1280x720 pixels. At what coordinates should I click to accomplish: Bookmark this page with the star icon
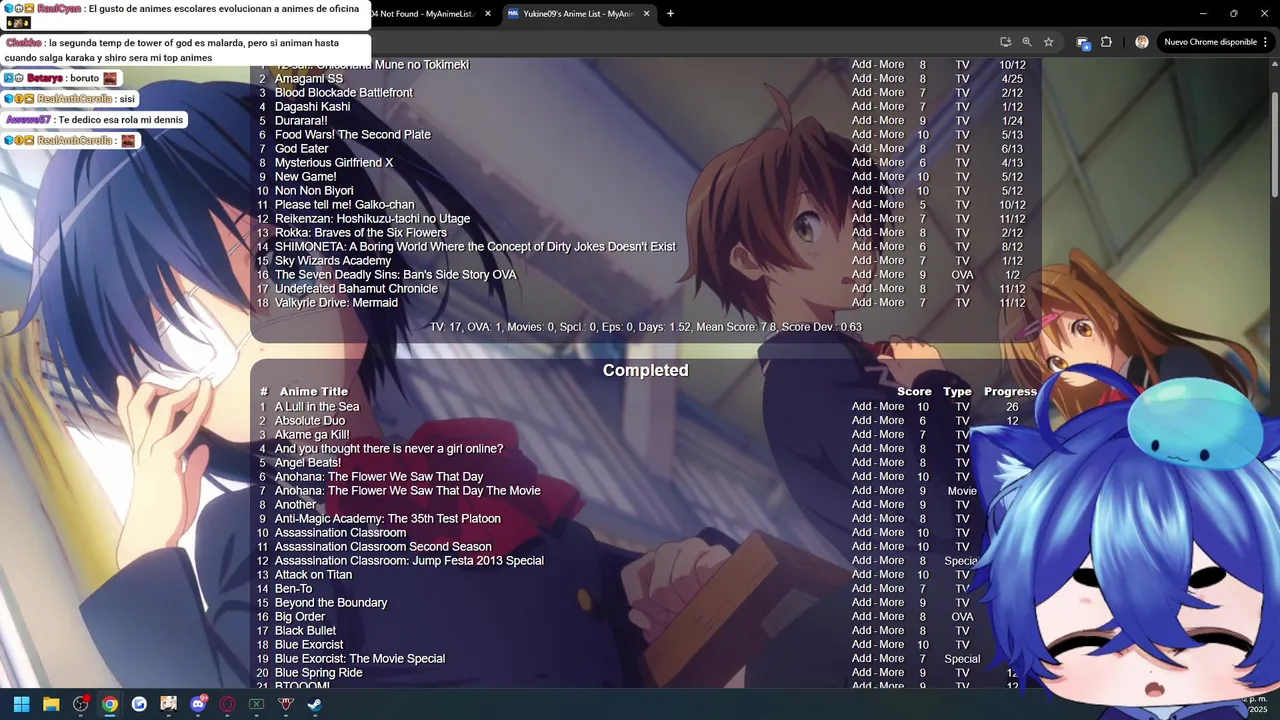[1048, 42]
